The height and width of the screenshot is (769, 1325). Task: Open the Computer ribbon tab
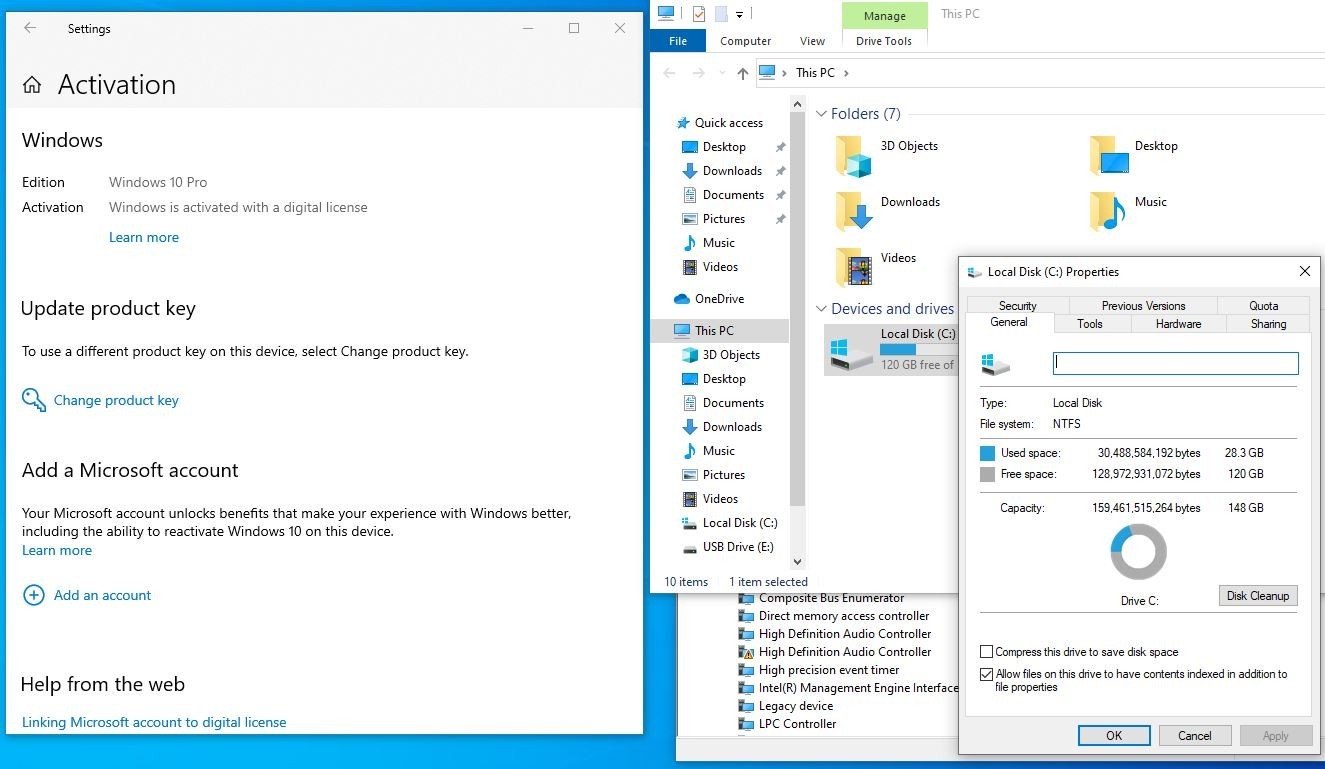click(746, 41)
